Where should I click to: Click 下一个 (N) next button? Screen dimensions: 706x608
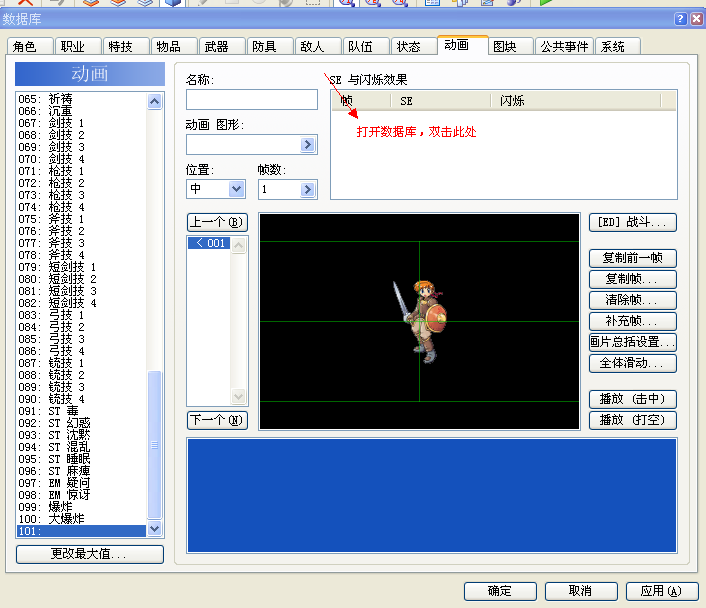click(x=217, y=420)
